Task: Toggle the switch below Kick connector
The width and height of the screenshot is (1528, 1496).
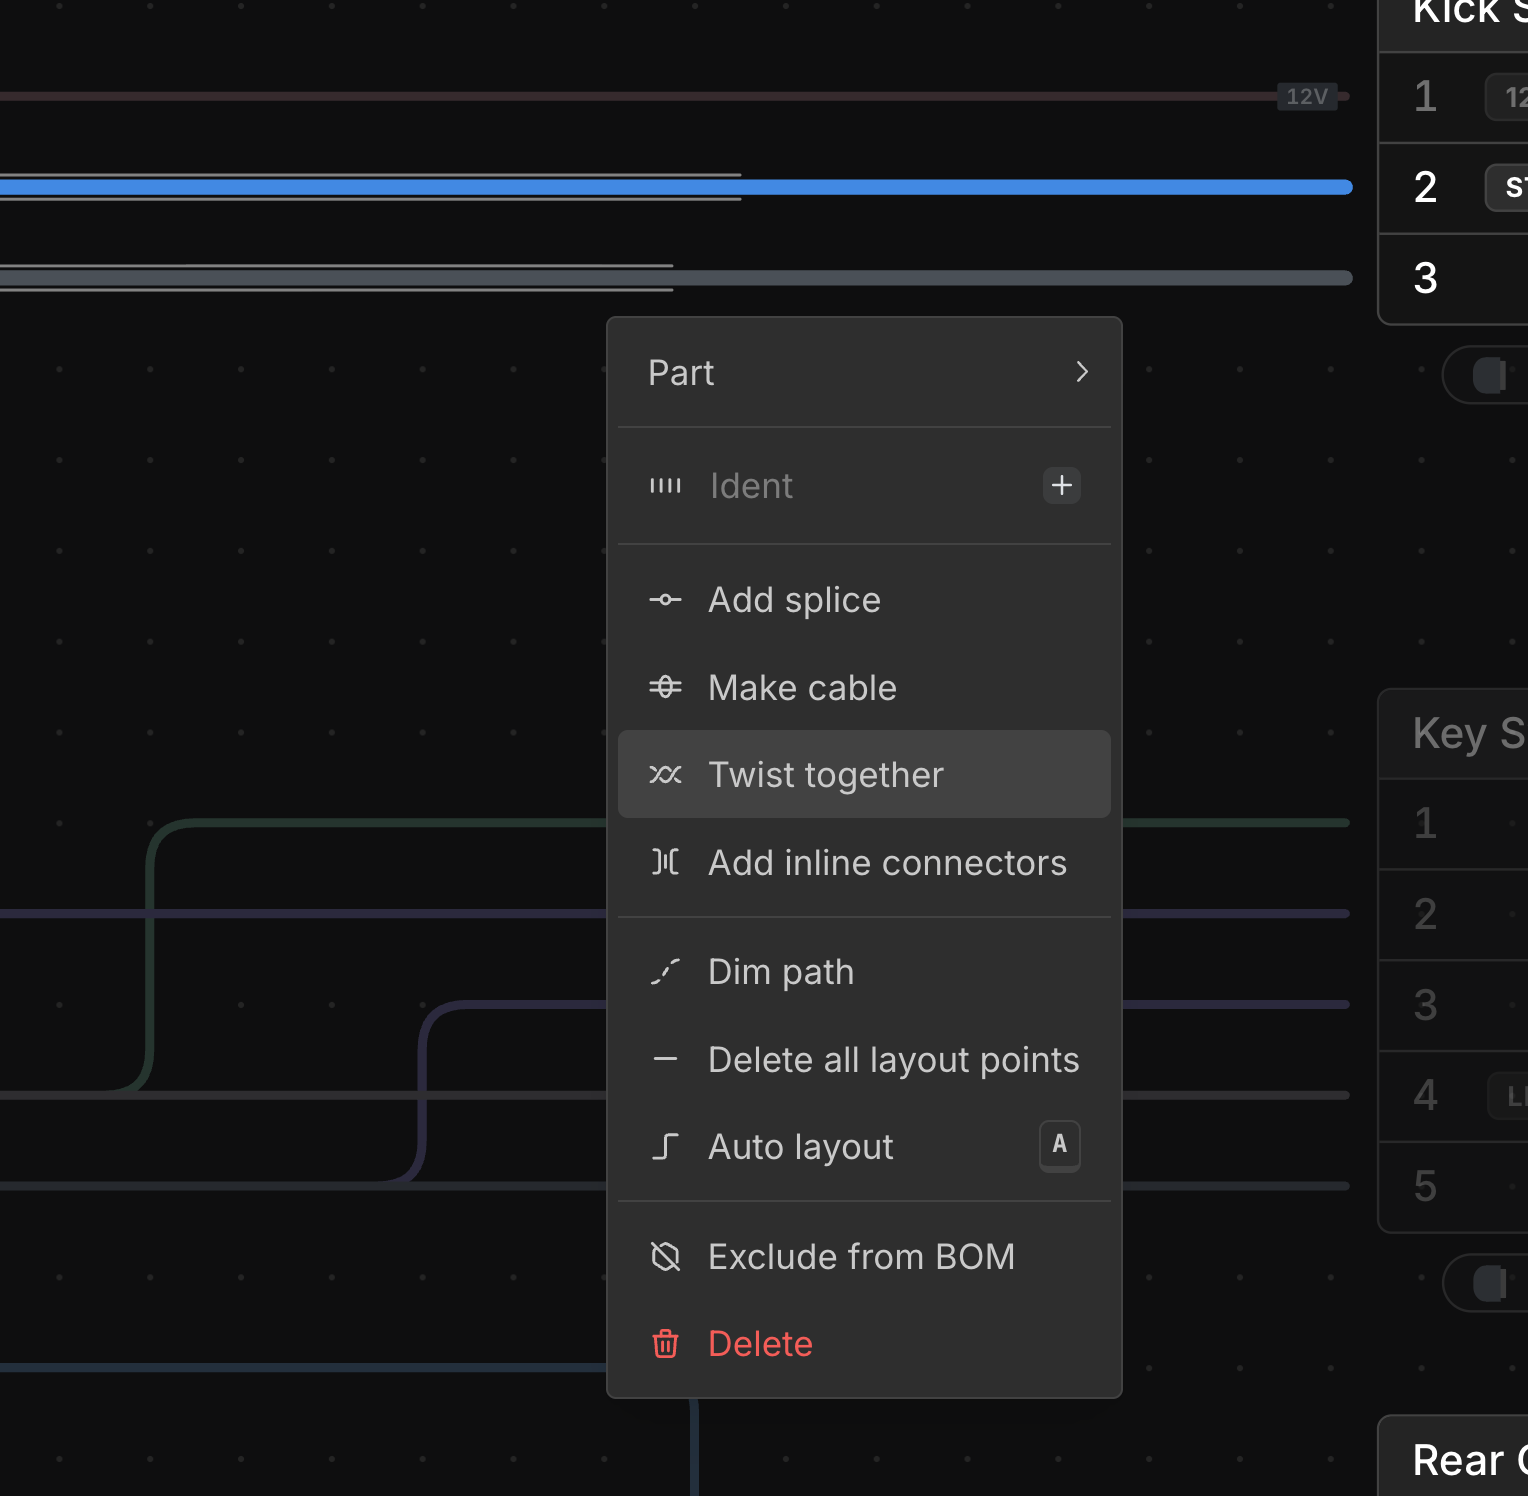Action: 1488,375
